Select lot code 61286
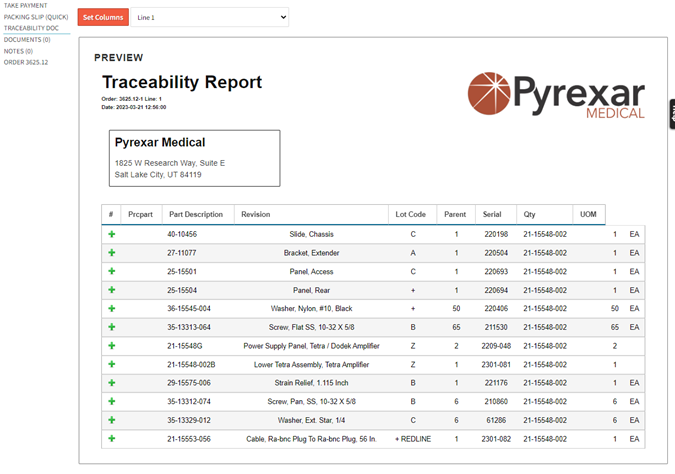The image size is (675, 474). [x=496, y=420]
